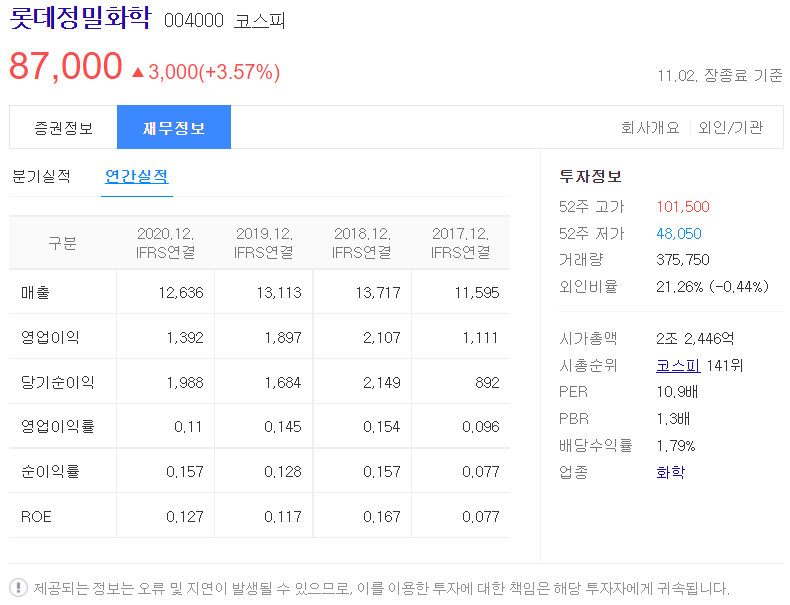Select the 연간실적 annual results tab
The height and width of the screenshot is (605, 790).
[x=137, y=176]
